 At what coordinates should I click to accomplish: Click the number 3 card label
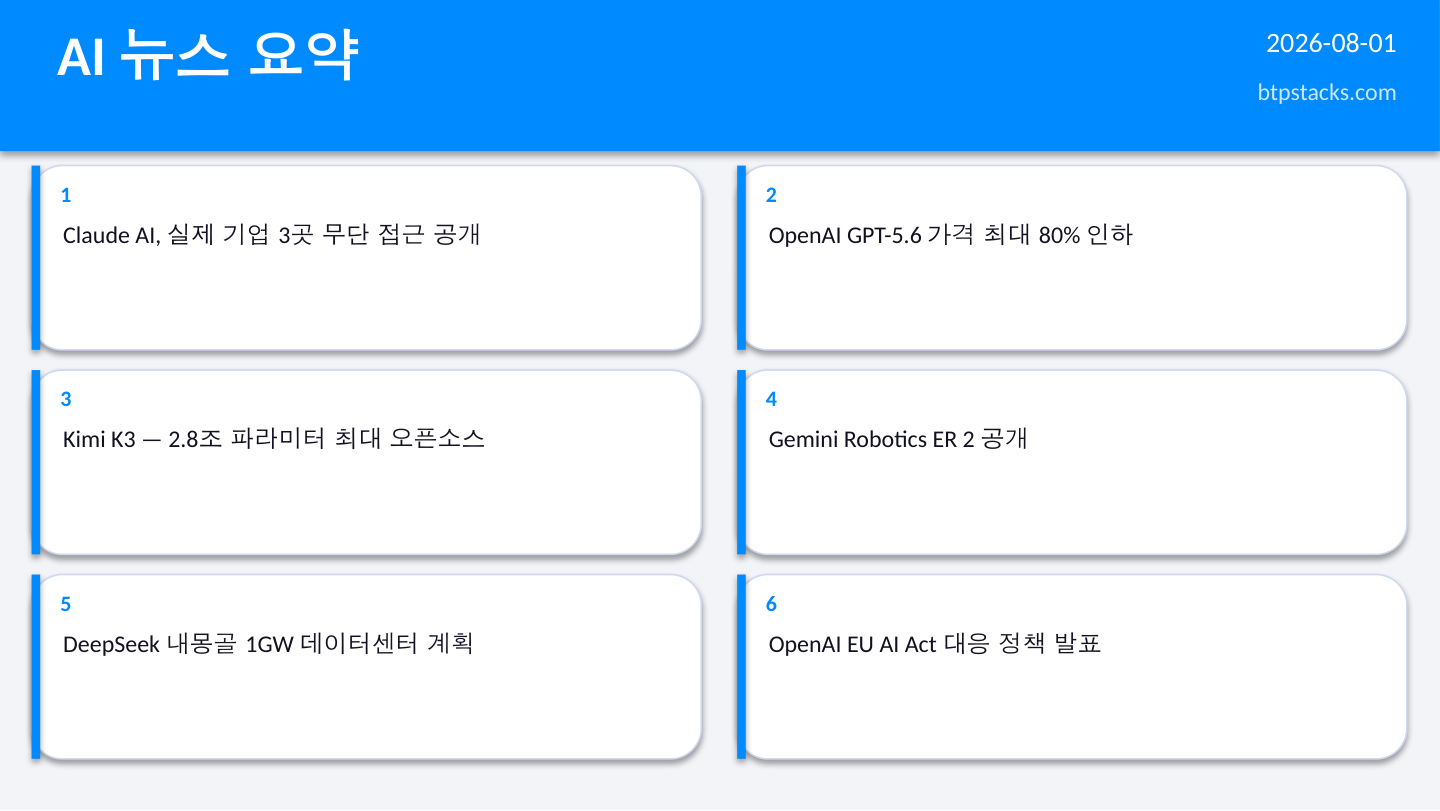(x=66, y=399)
